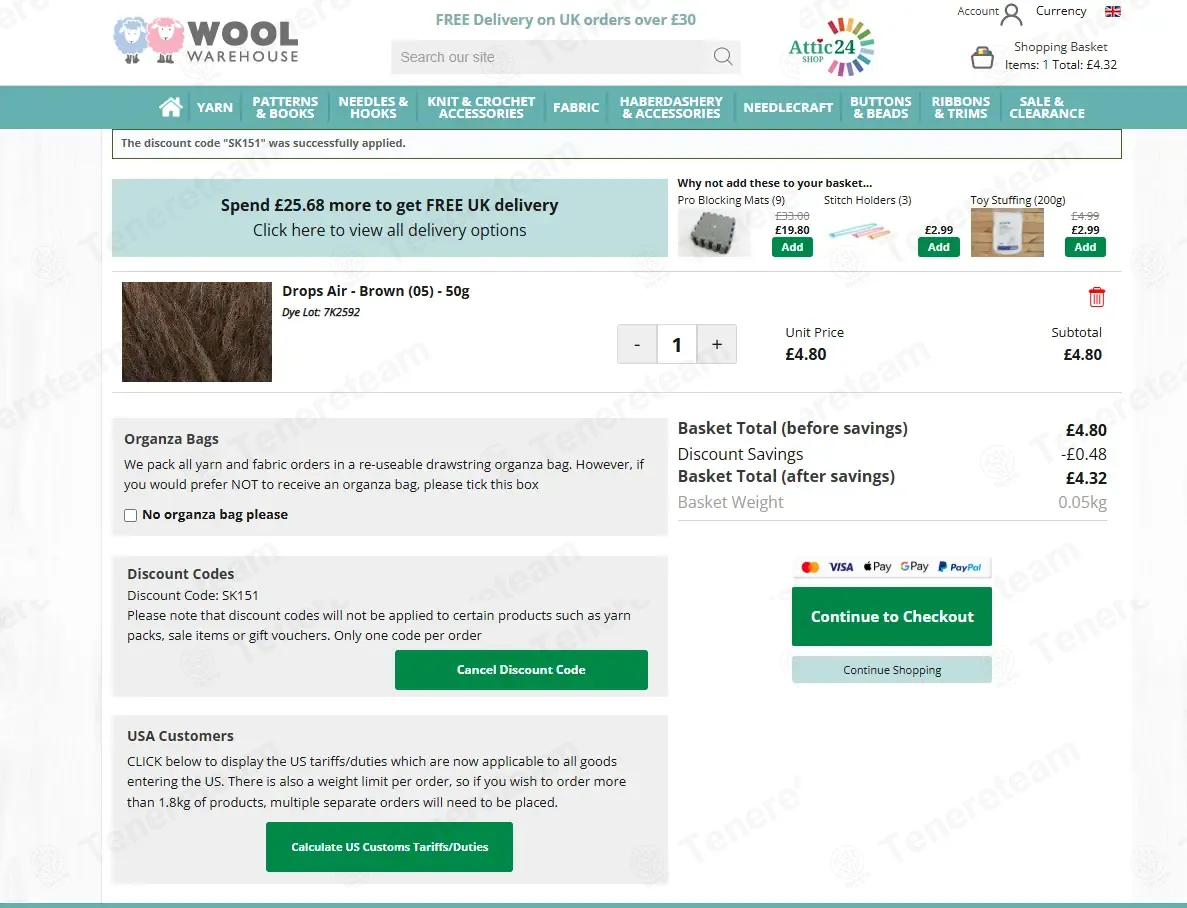
Task: Add Pro Blocking Mats to basket
Action: (x=792, y=247)
